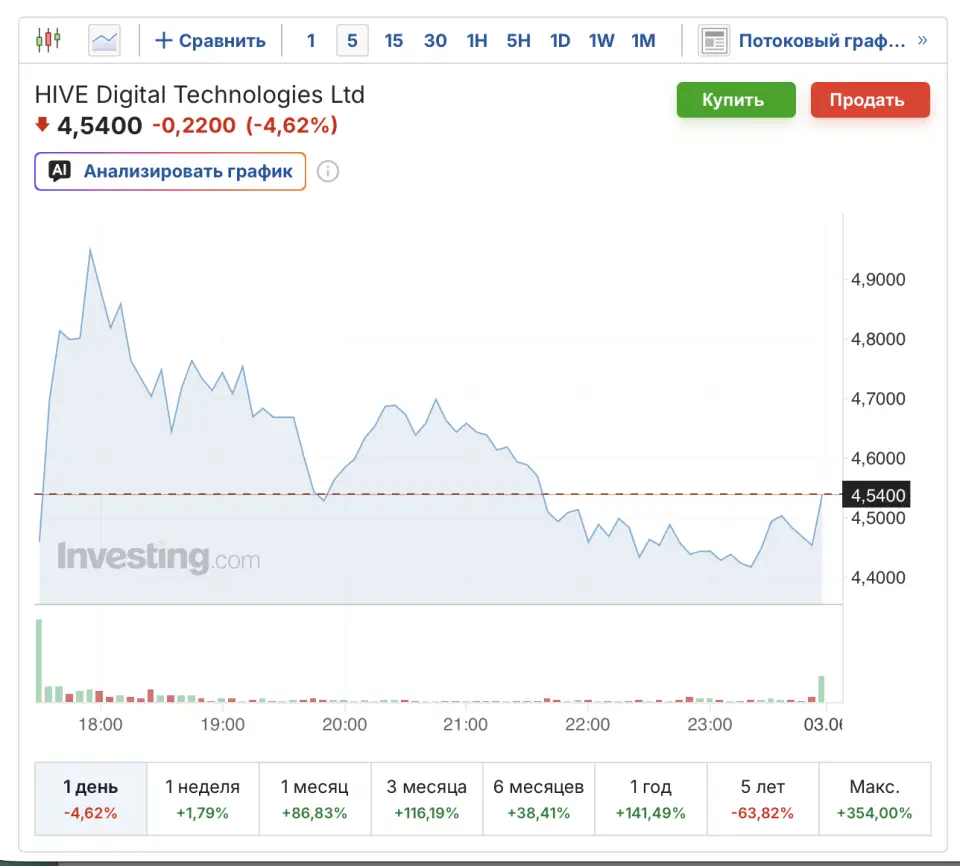Image resolution: width=960 pixels, height=866 pixels.
Task: Choose the 30 minute interval
Action: click(435, 41)
